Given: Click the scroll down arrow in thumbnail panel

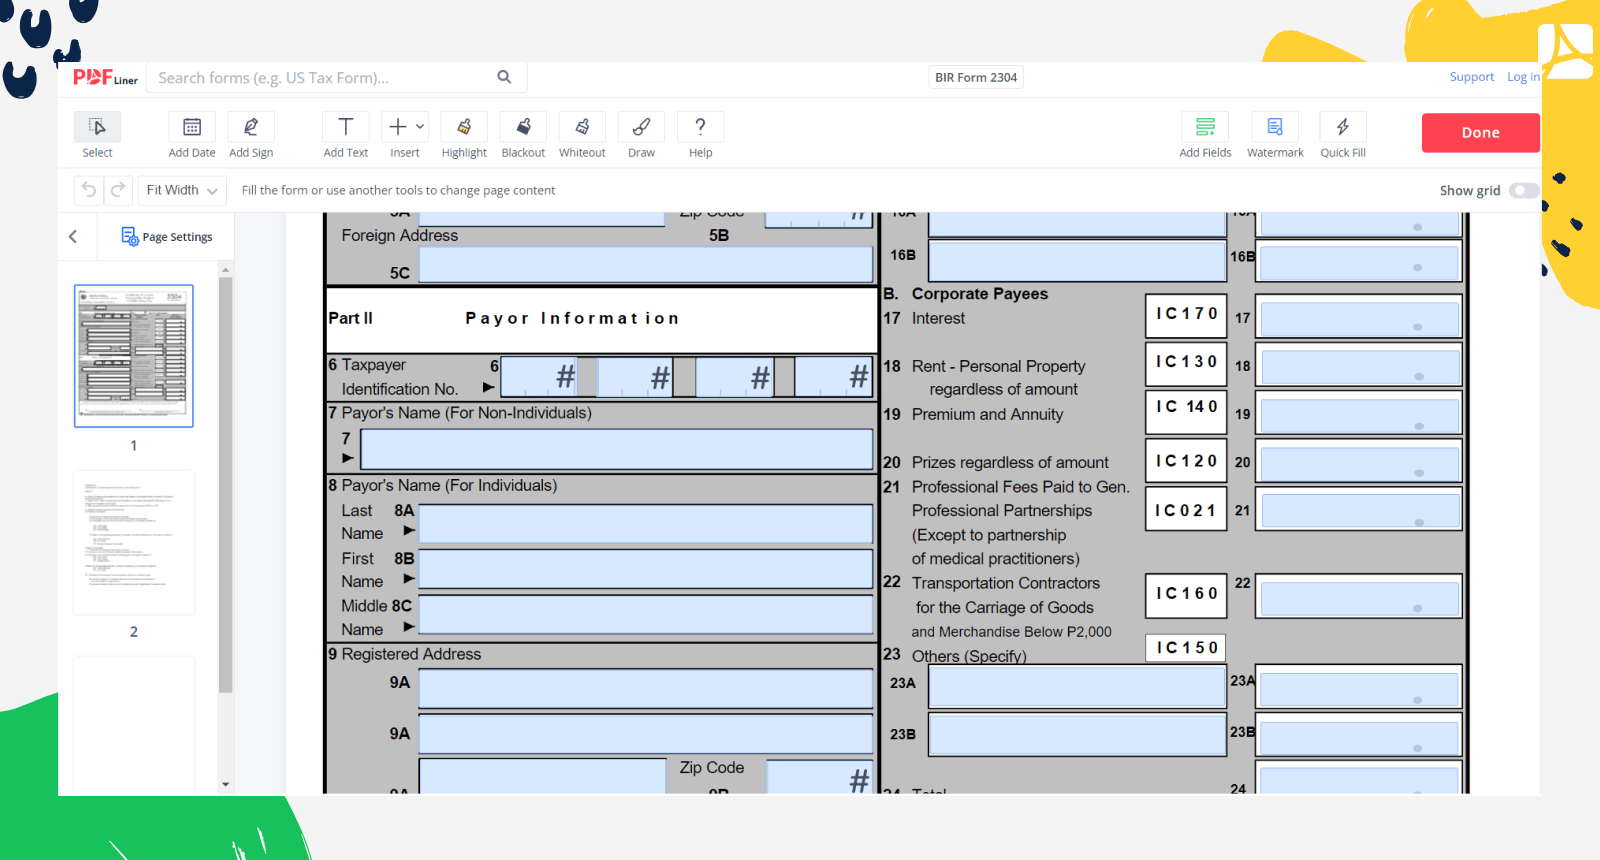Looking at the screenshot, I should pos(226,785).
